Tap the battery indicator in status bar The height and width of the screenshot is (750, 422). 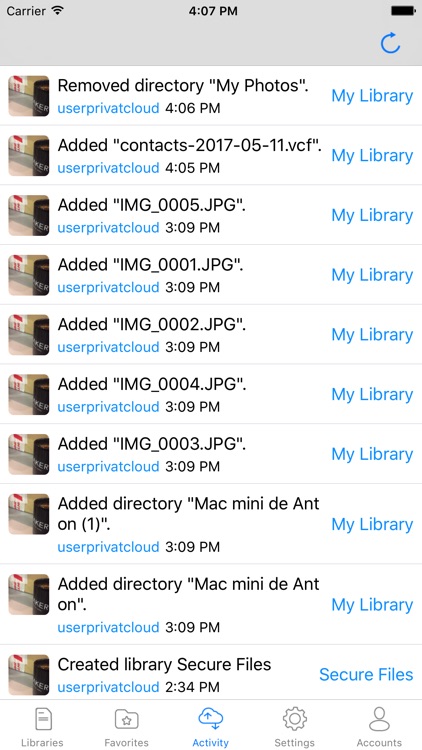tap(403, 11)
